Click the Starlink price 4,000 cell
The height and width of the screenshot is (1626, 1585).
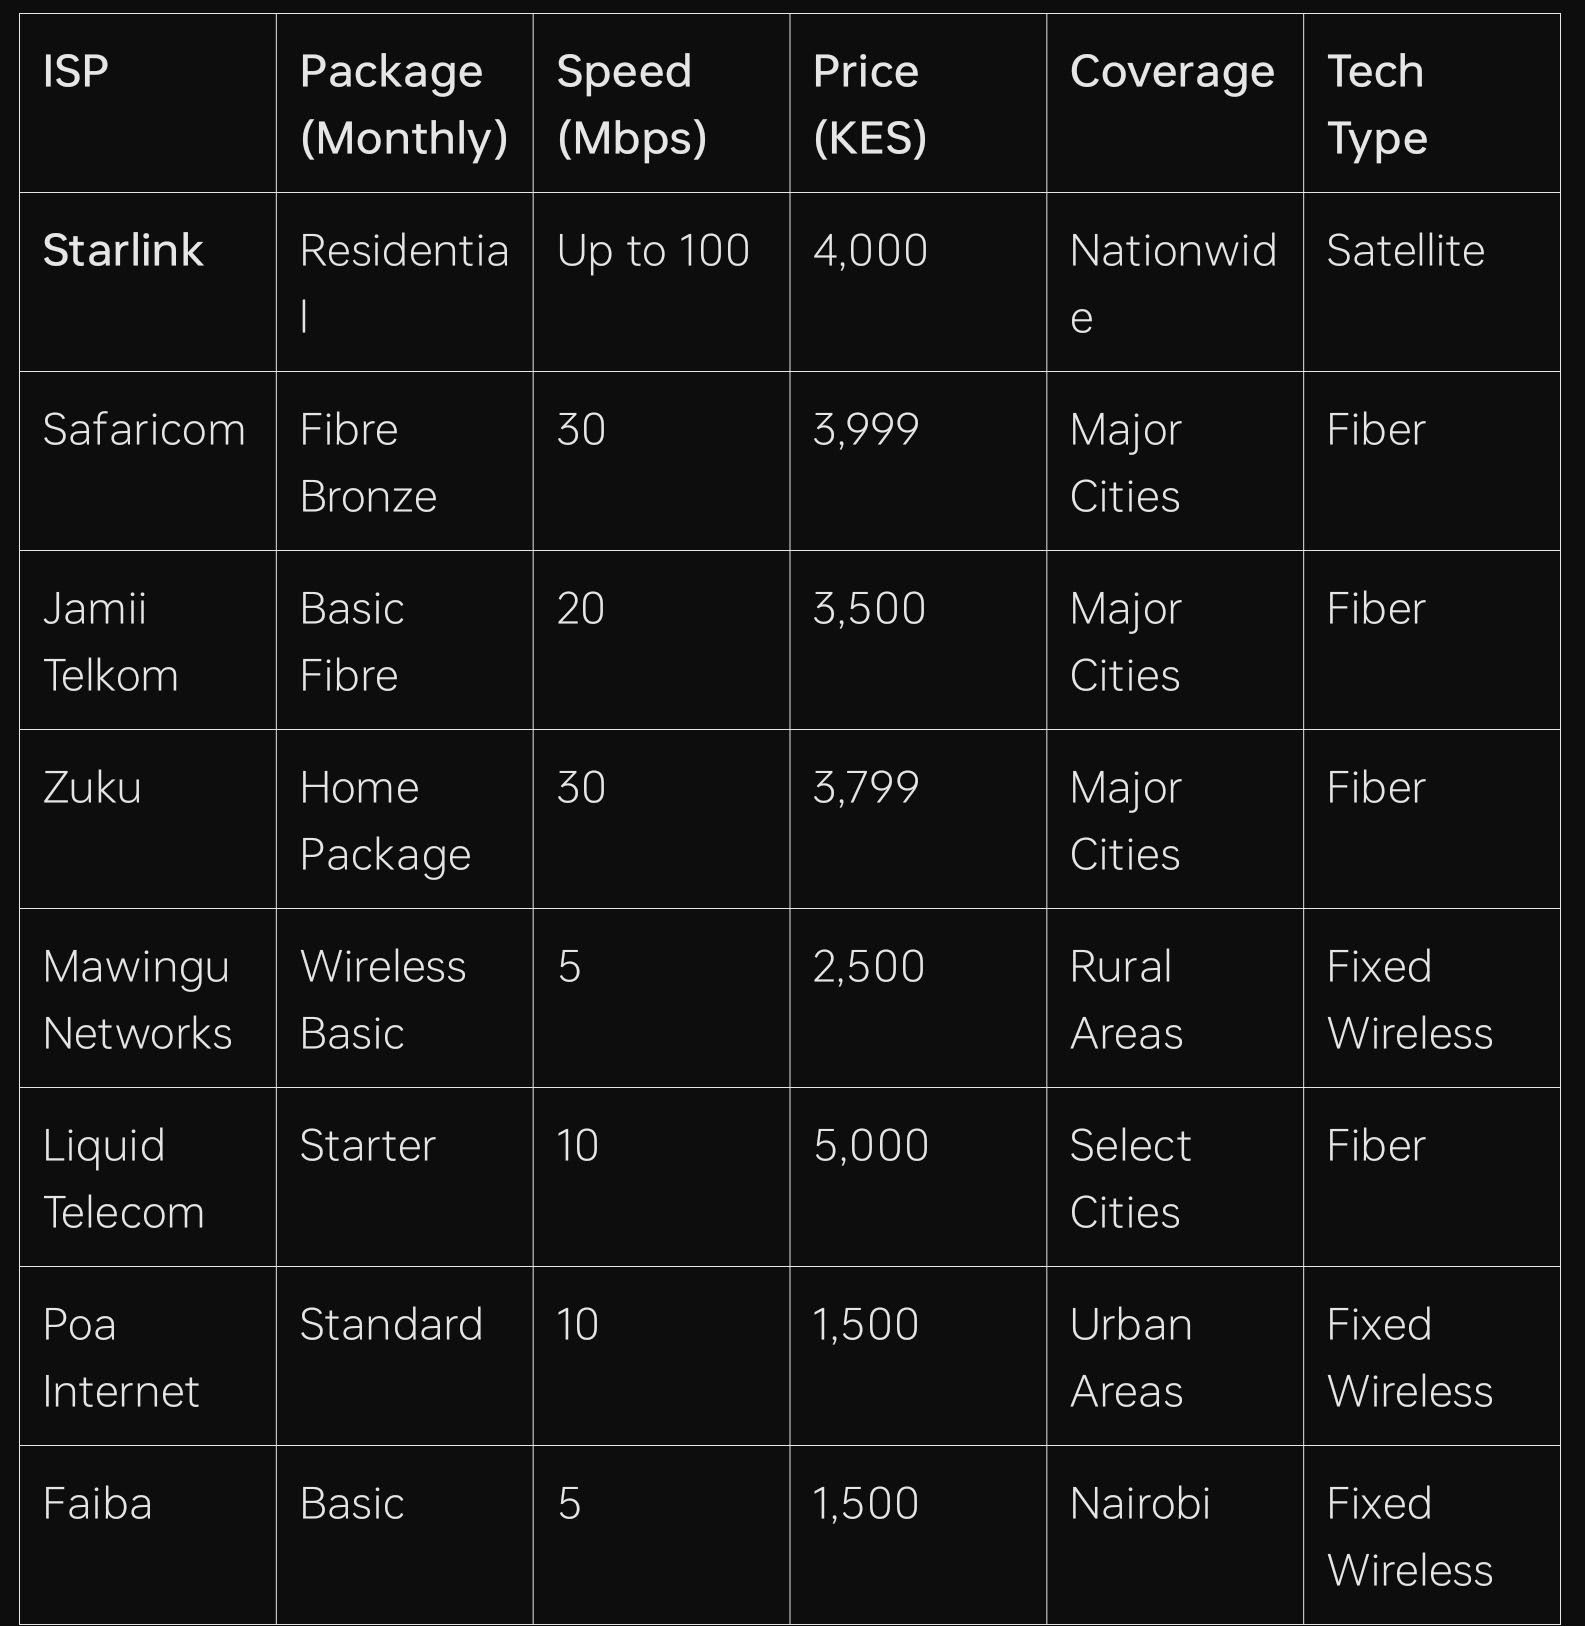pos(870,250)
